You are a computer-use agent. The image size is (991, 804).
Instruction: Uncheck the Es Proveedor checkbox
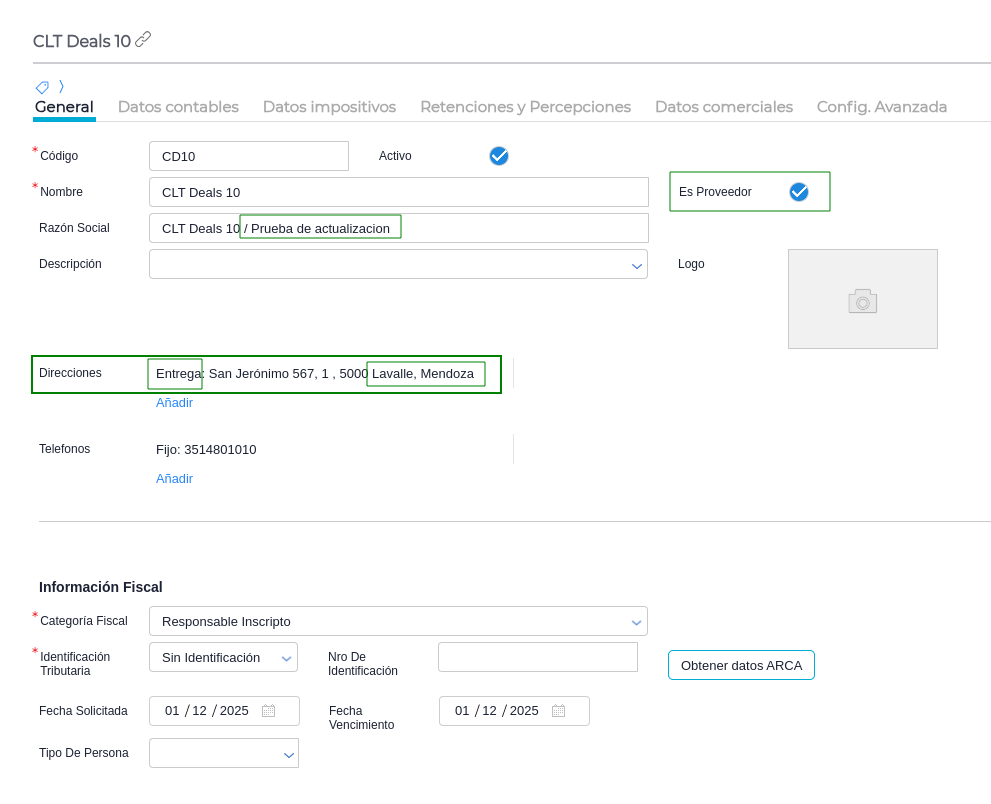click(x=799, y=192)
